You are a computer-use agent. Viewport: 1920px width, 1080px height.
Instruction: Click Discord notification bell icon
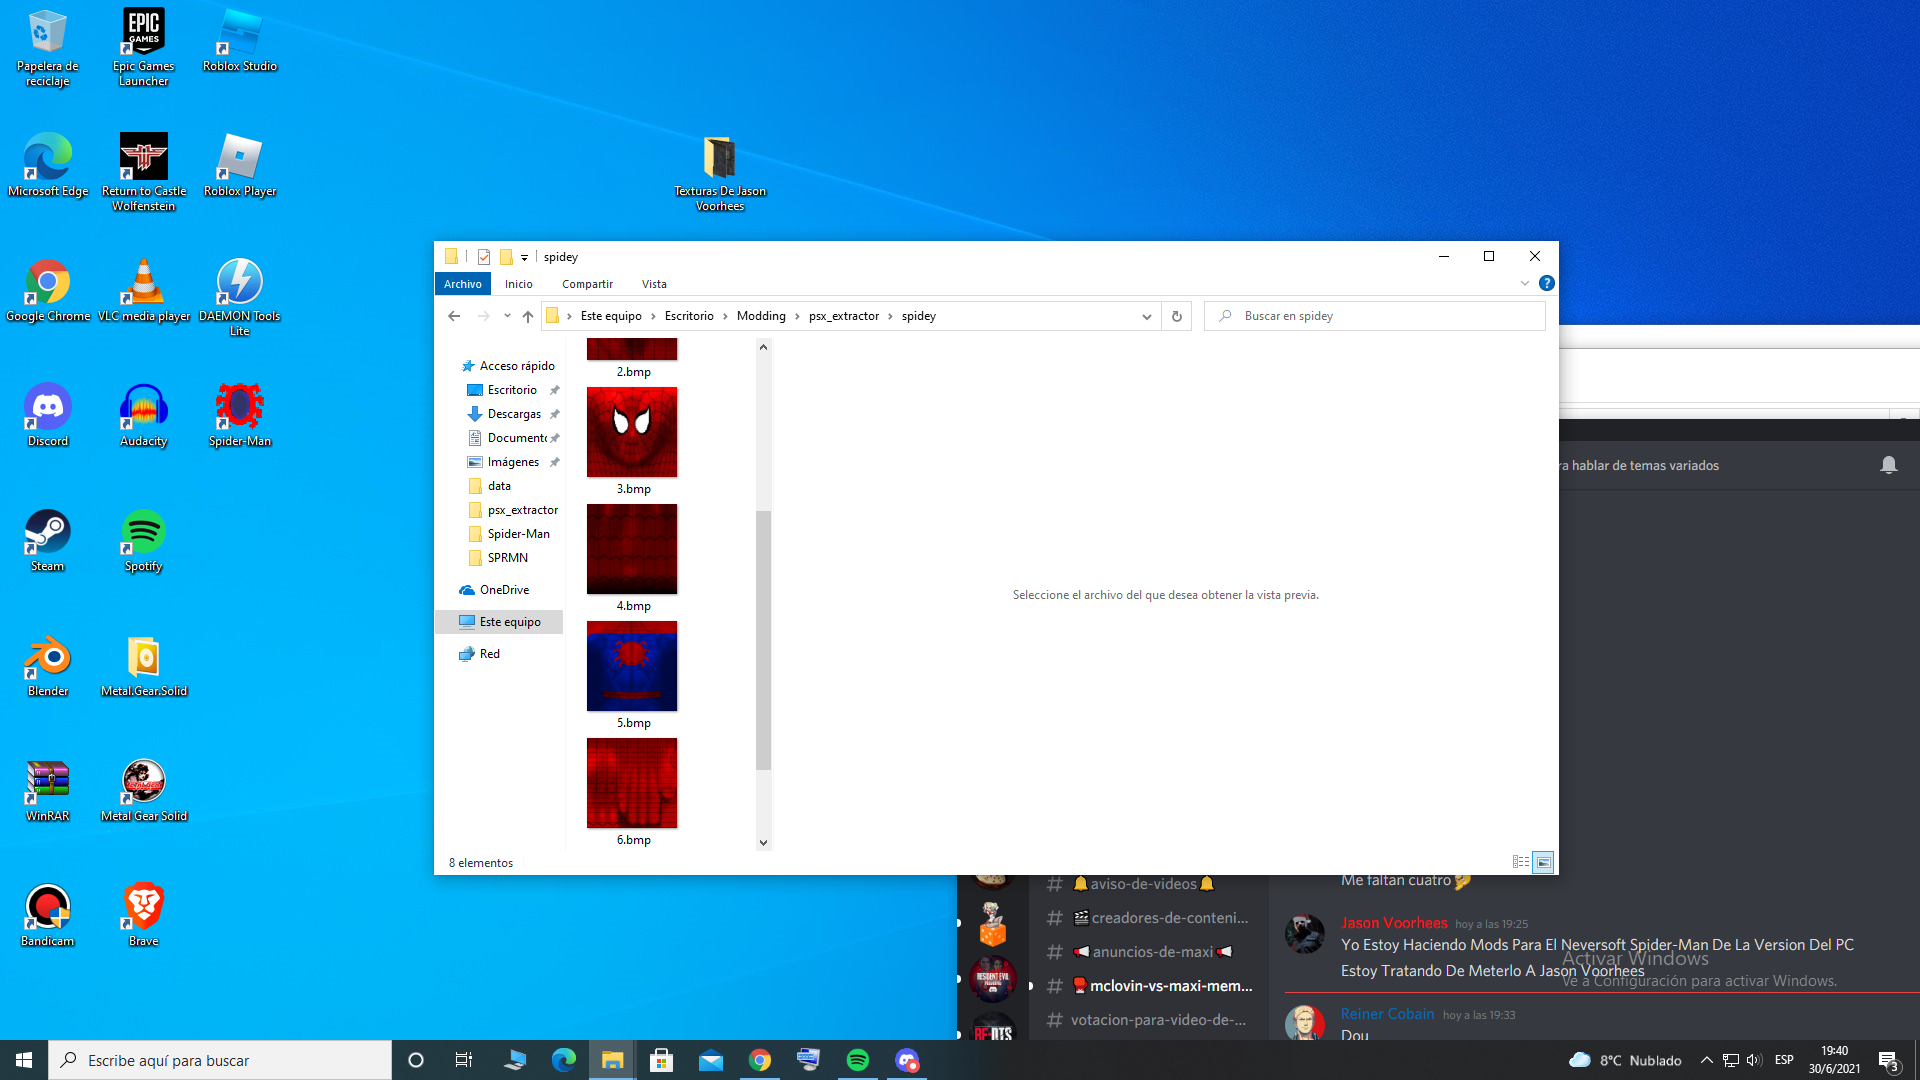[x=1888, y=465]
